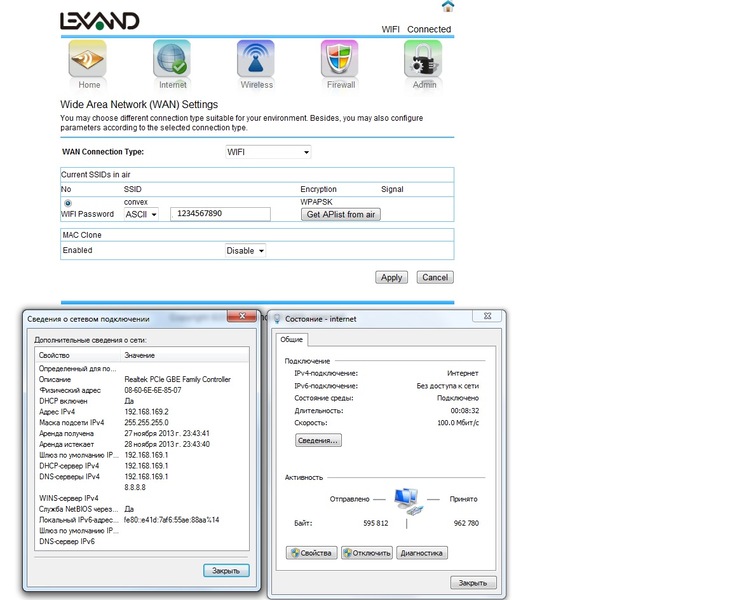Expand the MAC Clone Disable dropdown
This screenshot has width=732, height=600.
click(246, 251)
